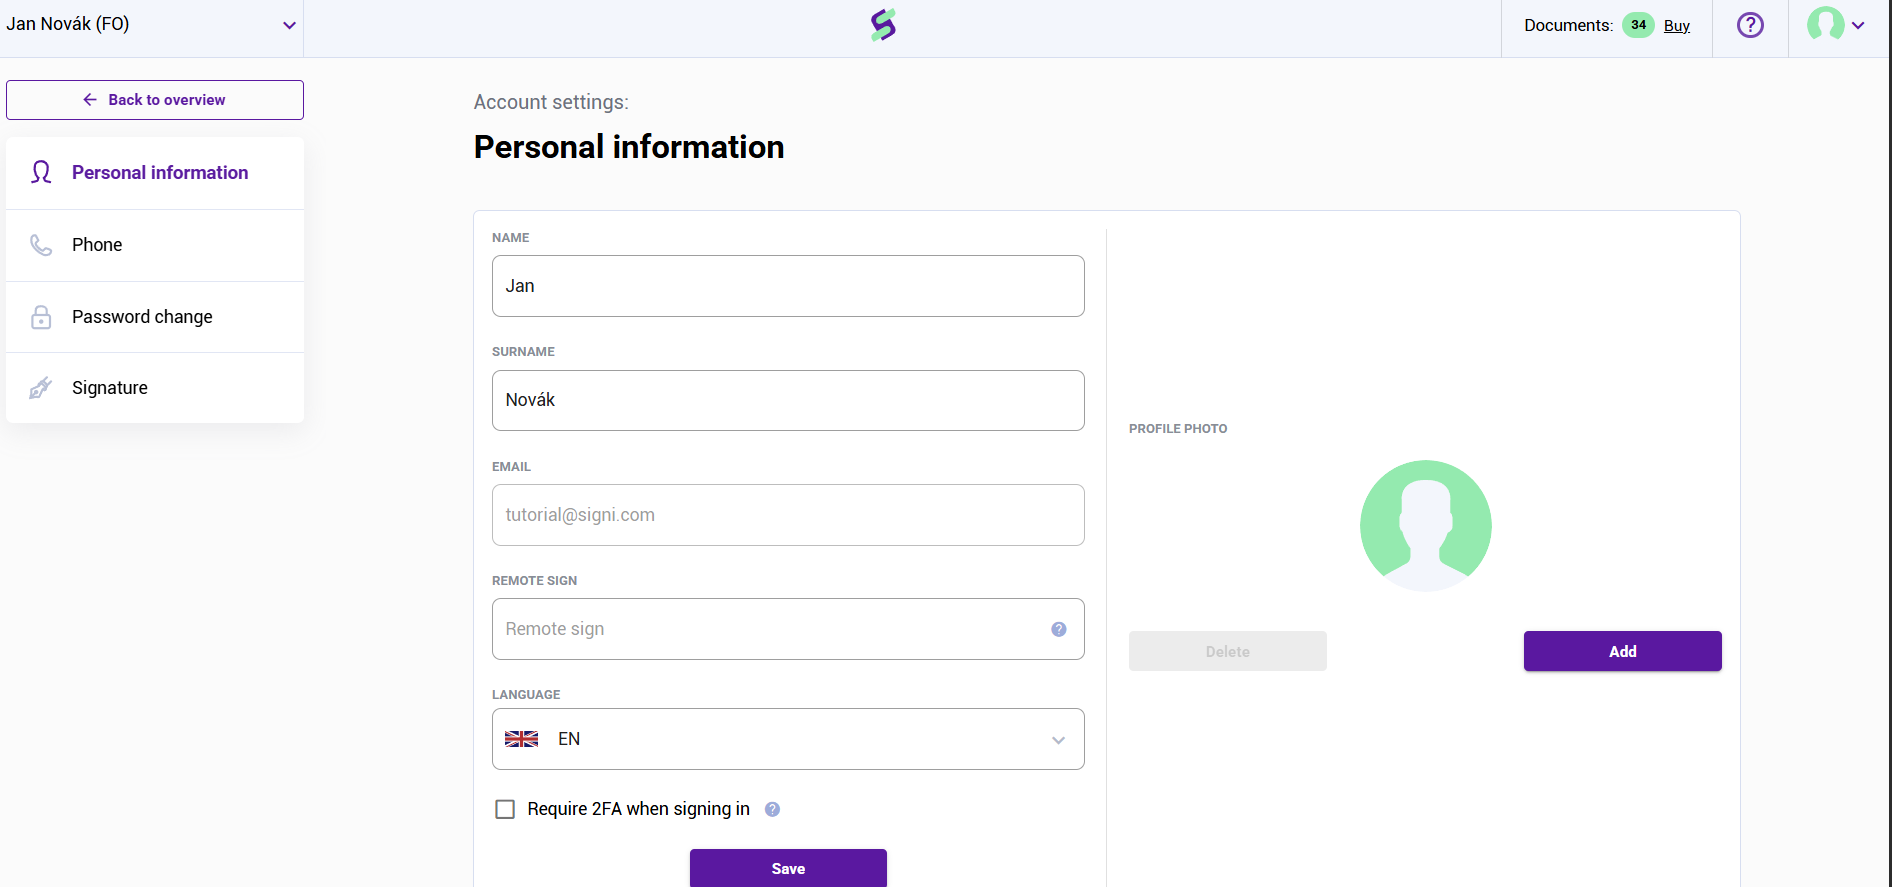Save the personal information form

[x=788, y=868]
